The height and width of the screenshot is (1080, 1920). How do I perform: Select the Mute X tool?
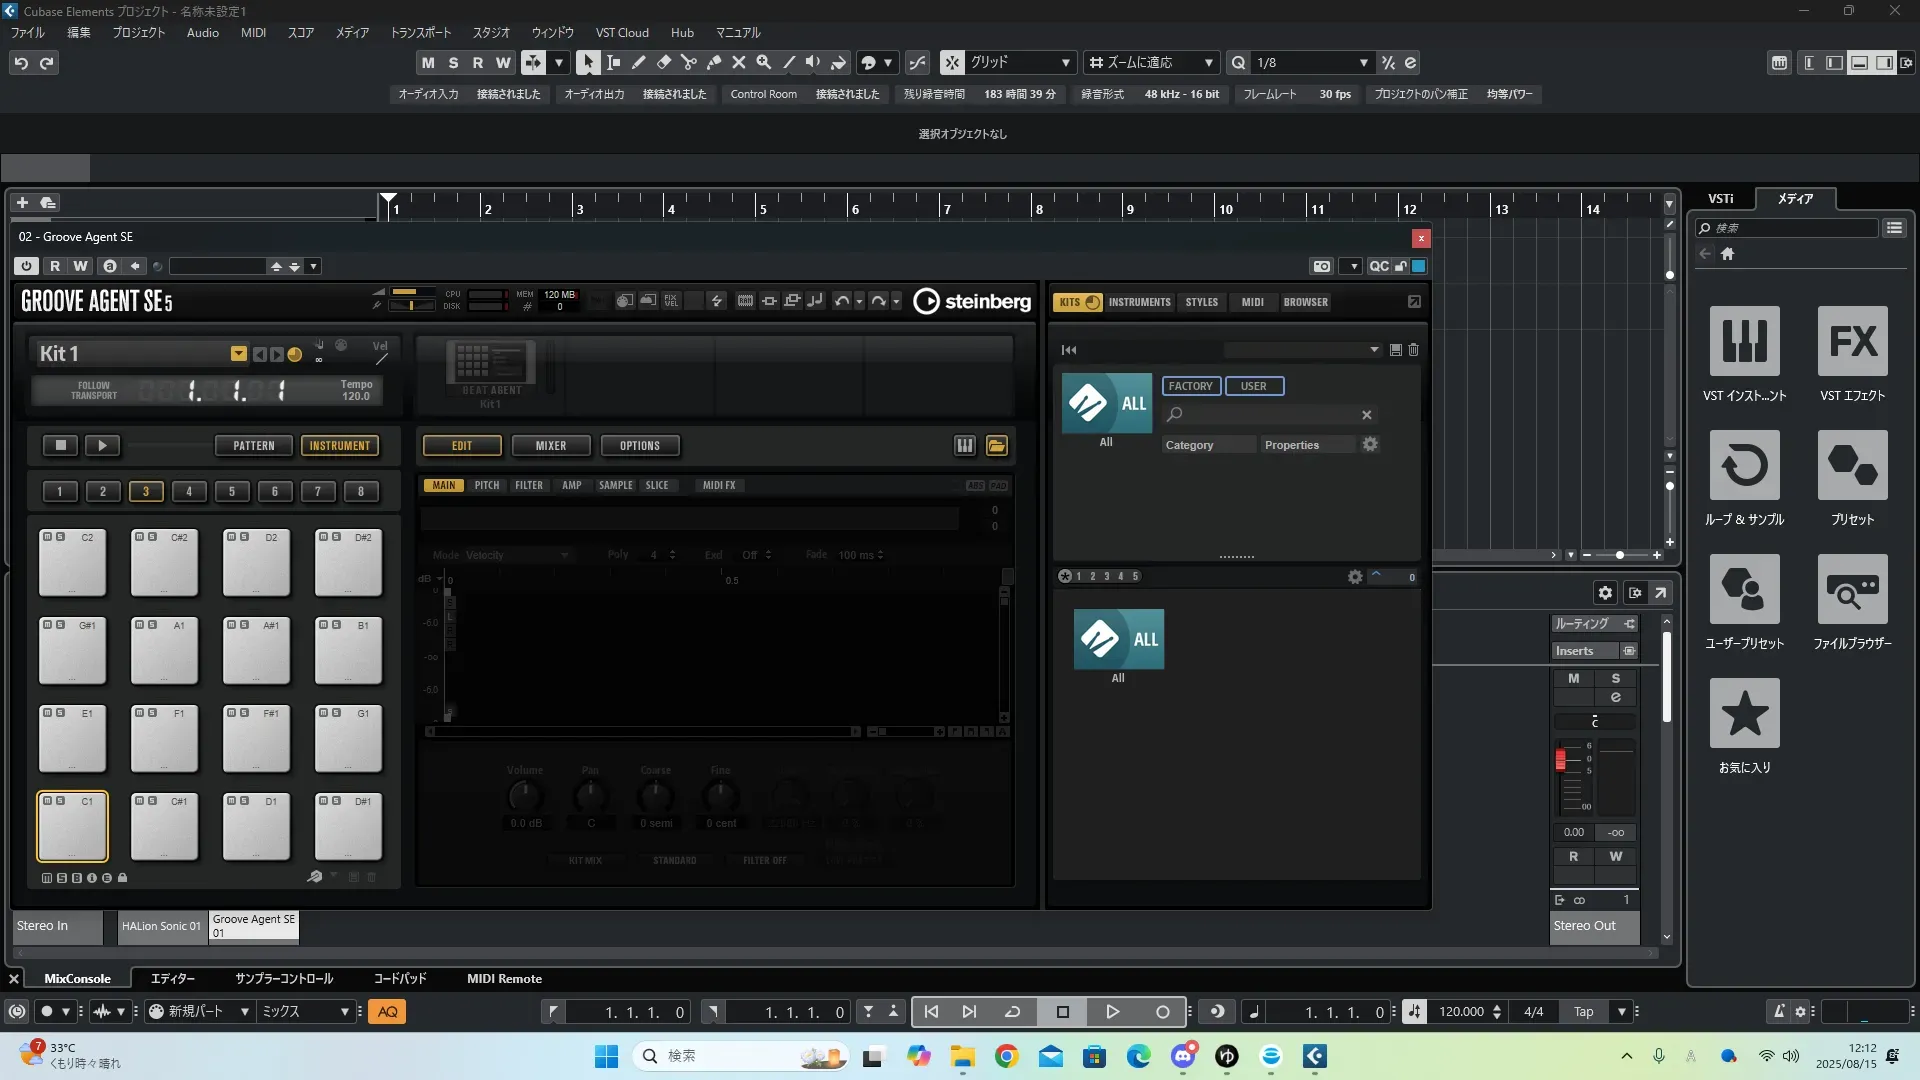(738, 62)
